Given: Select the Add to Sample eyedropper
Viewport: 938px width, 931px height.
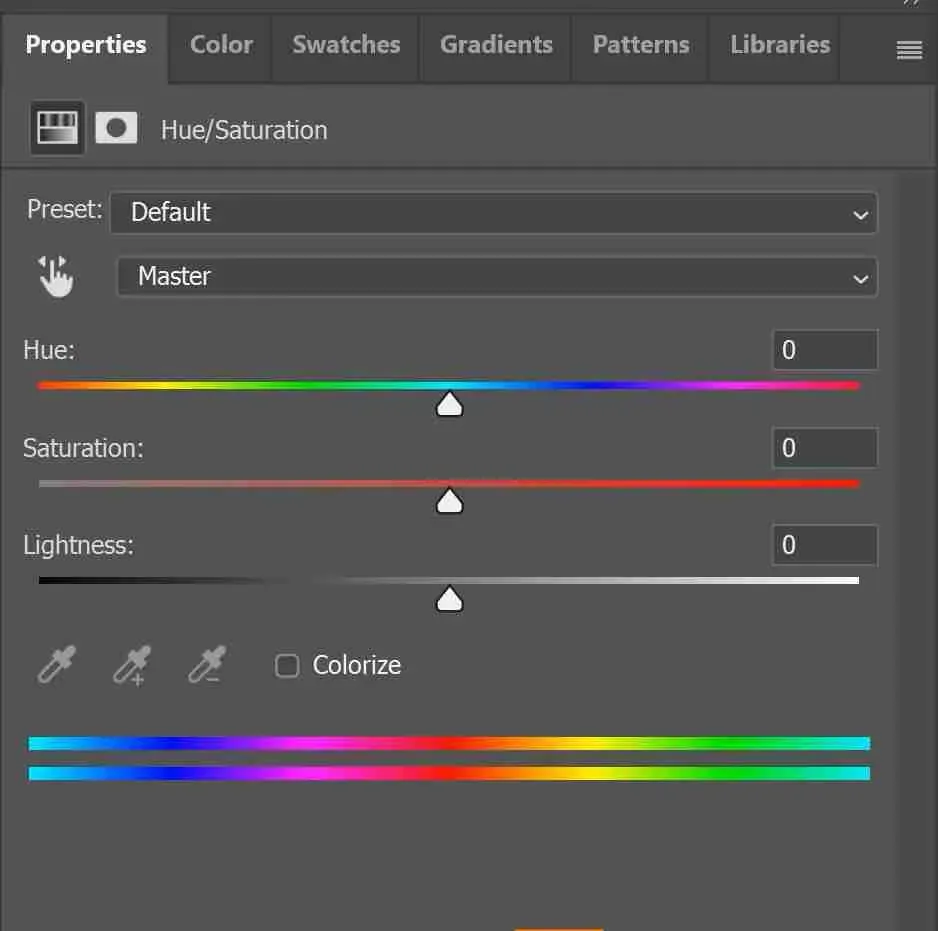Looking at the screenshot, I should pos(131,665).
